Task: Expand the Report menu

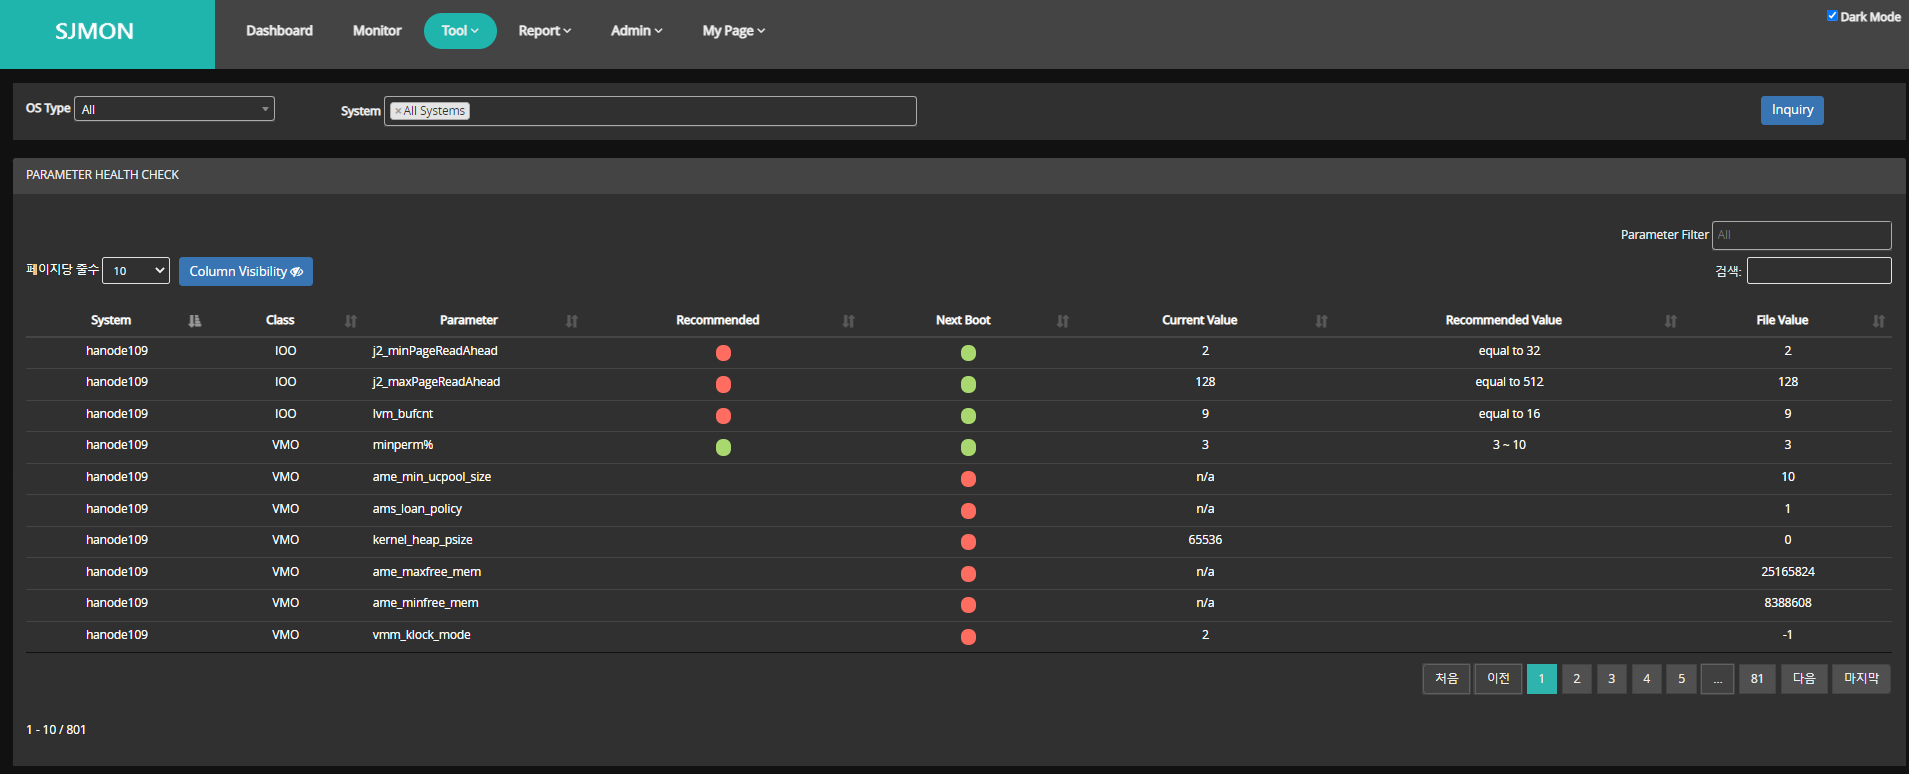Action: coord(544,31)
